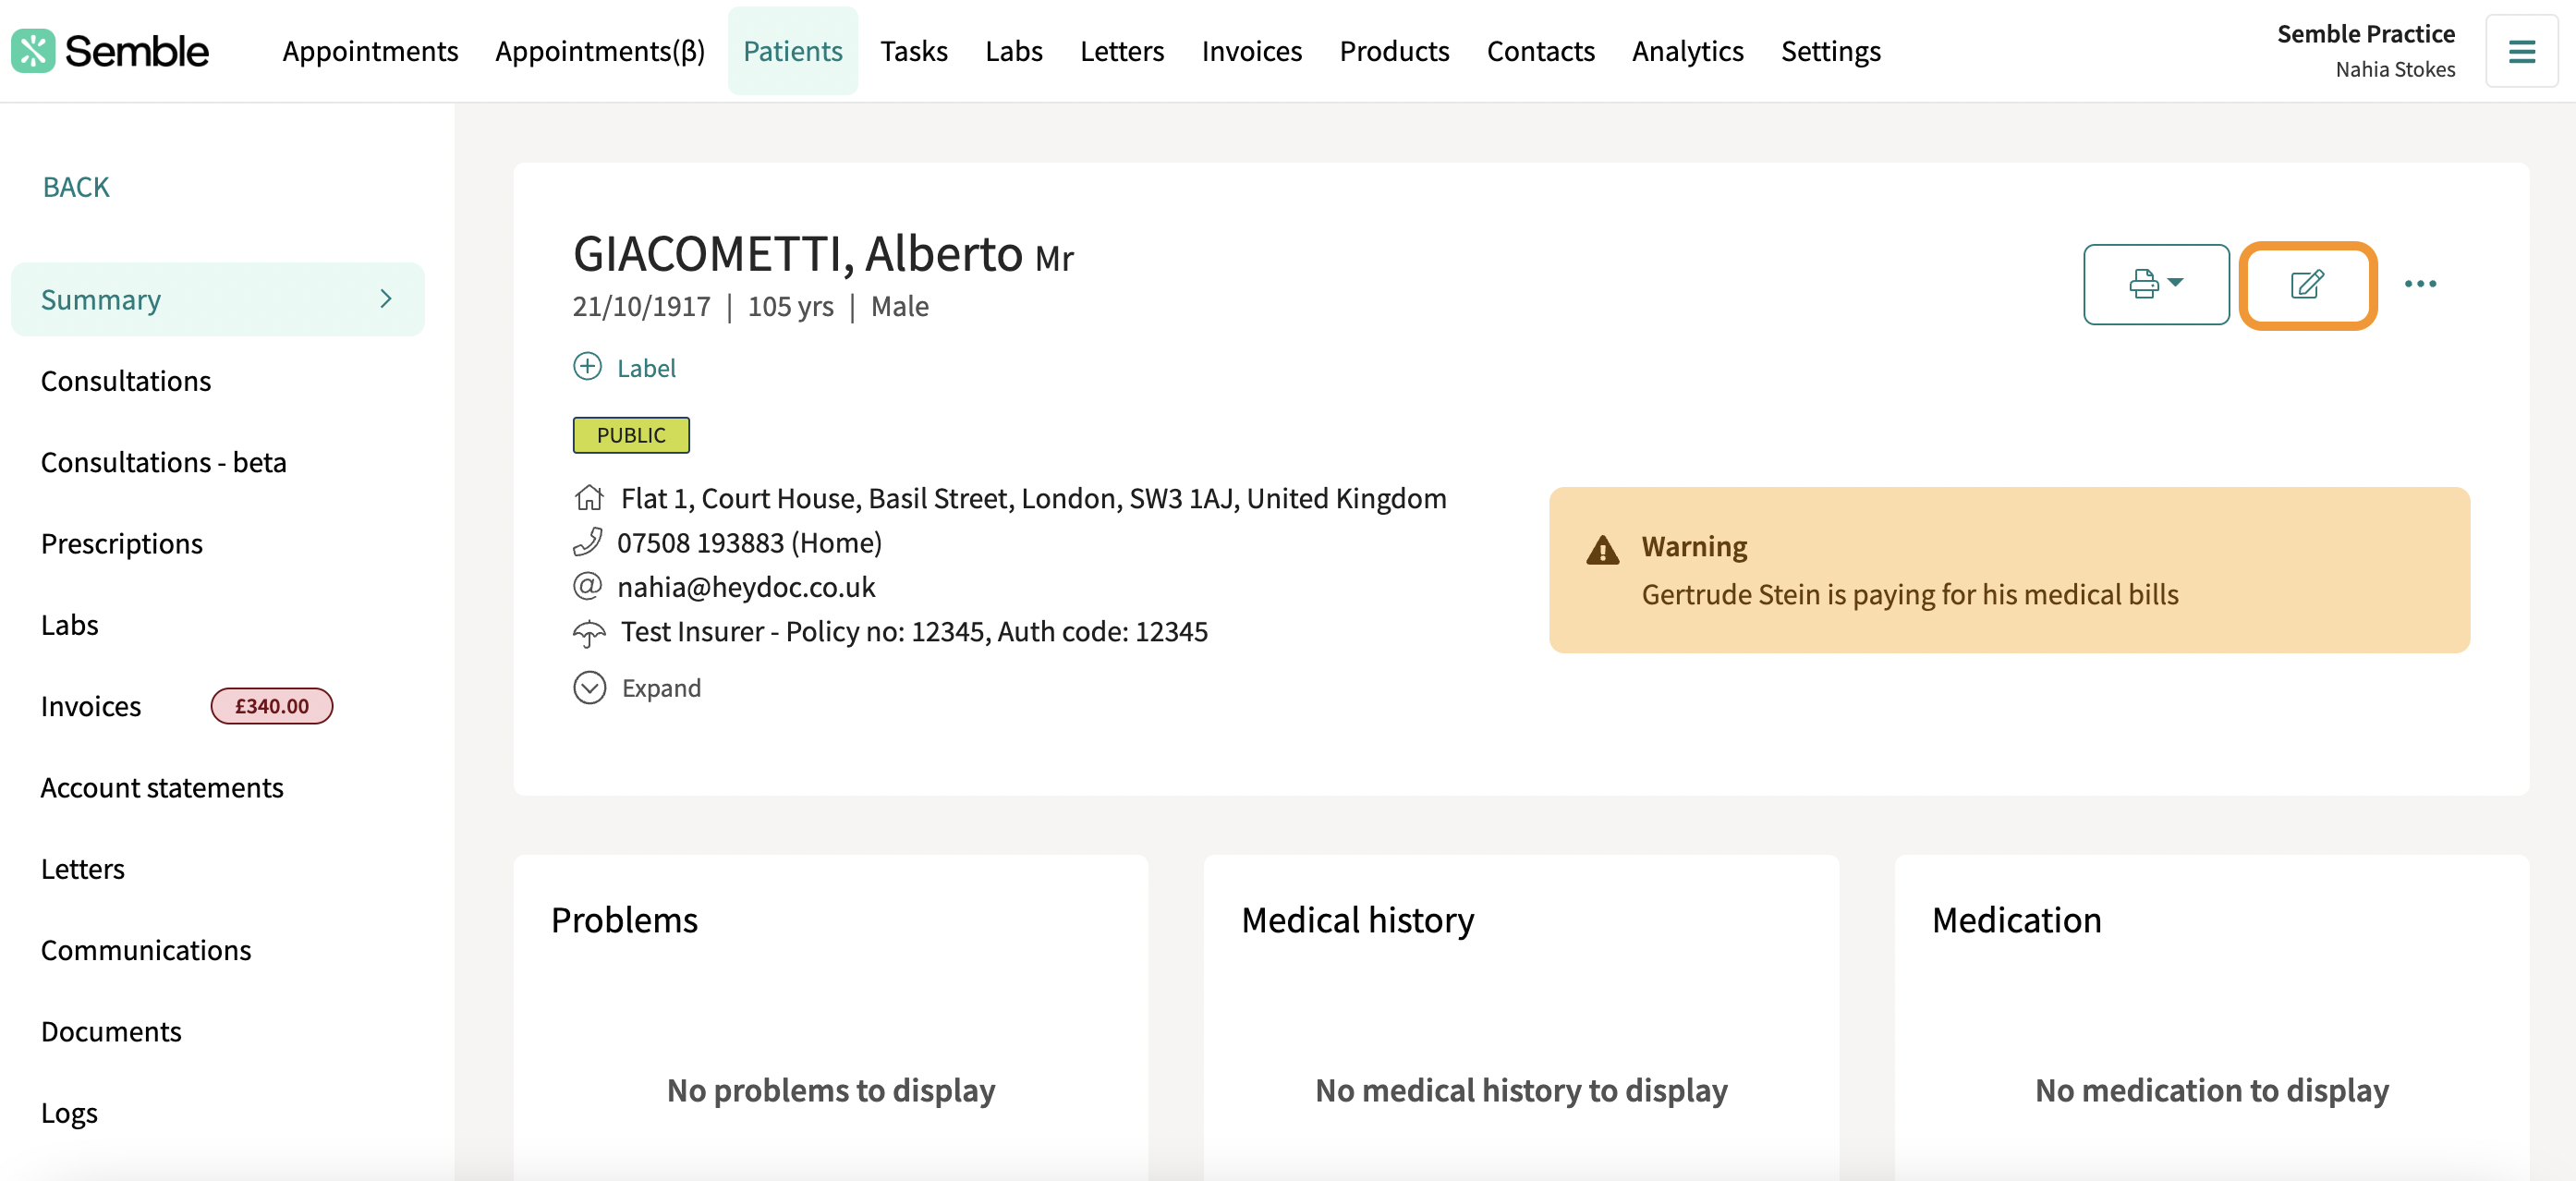Open the print dropdown button

pos(2156,284)
